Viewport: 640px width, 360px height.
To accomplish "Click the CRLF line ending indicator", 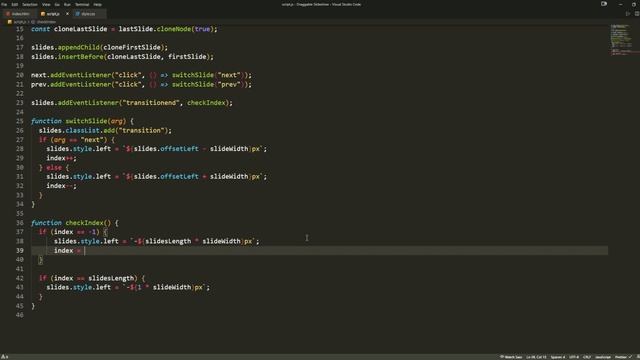I will [587, 357].
